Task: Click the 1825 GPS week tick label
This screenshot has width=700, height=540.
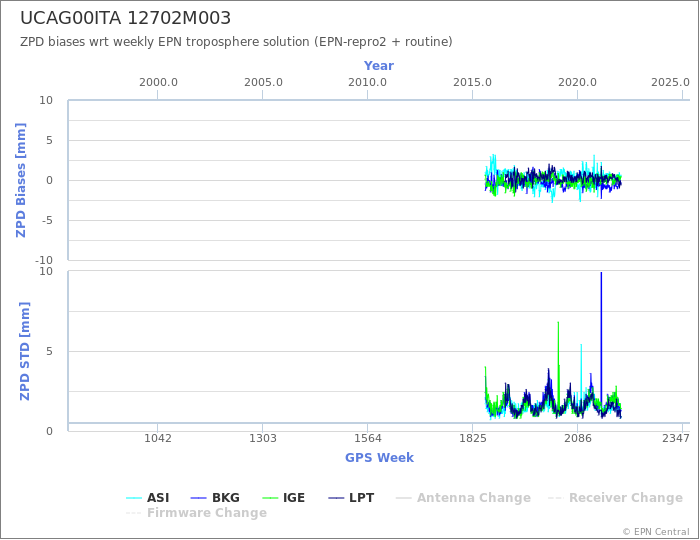Action: pyautogui.click(x=472, y=439)
